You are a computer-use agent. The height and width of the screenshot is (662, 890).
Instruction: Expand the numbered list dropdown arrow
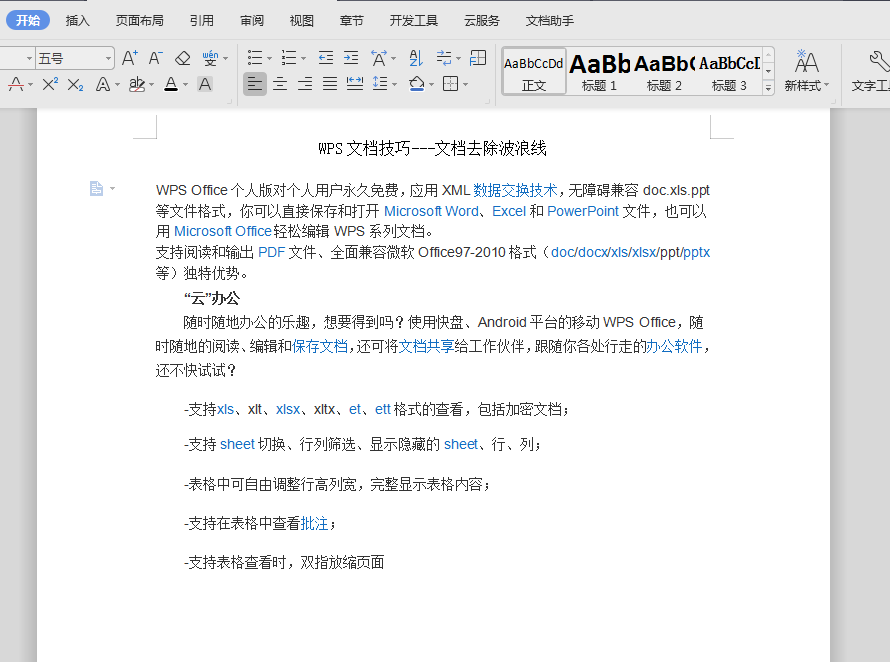[303, 58]
